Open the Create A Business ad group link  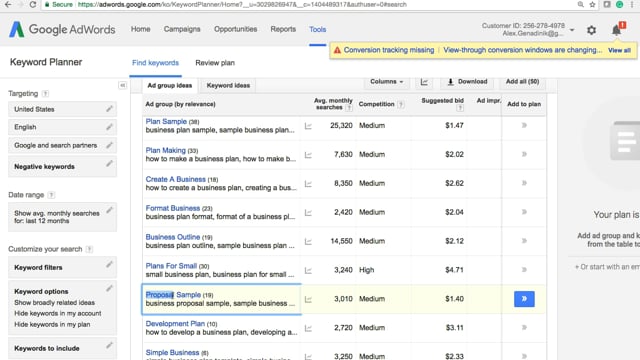(176, 179)
